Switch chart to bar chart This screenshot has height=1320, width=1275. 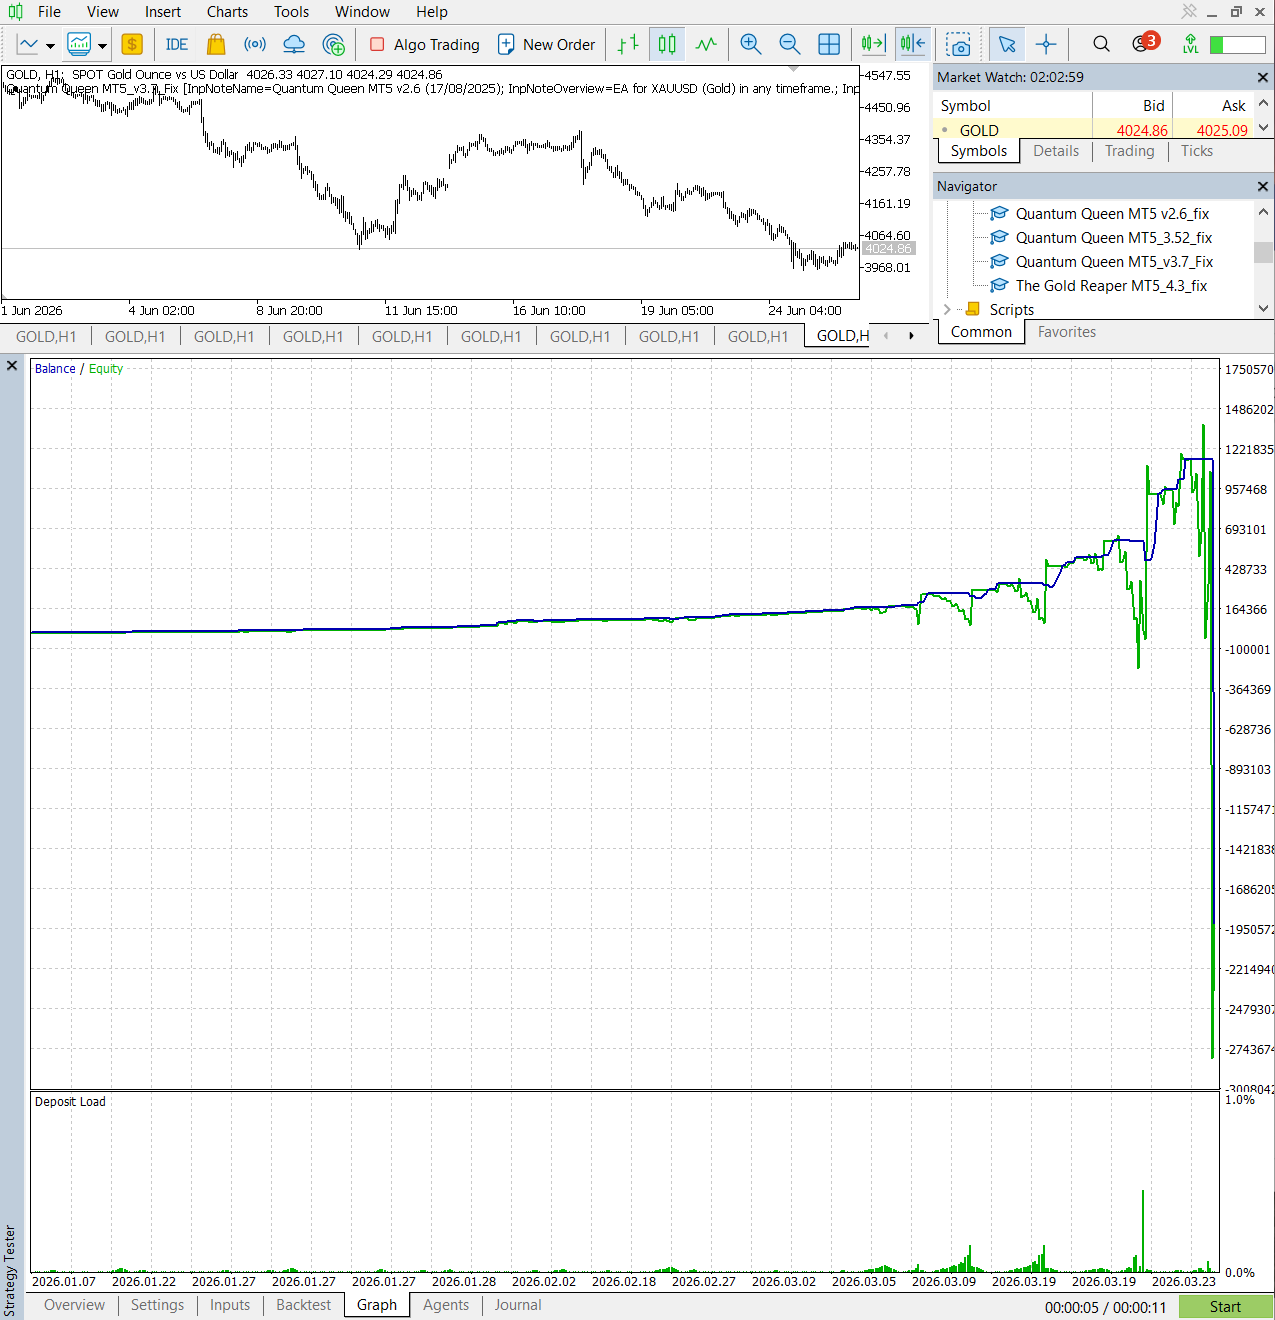pos(628,44)
